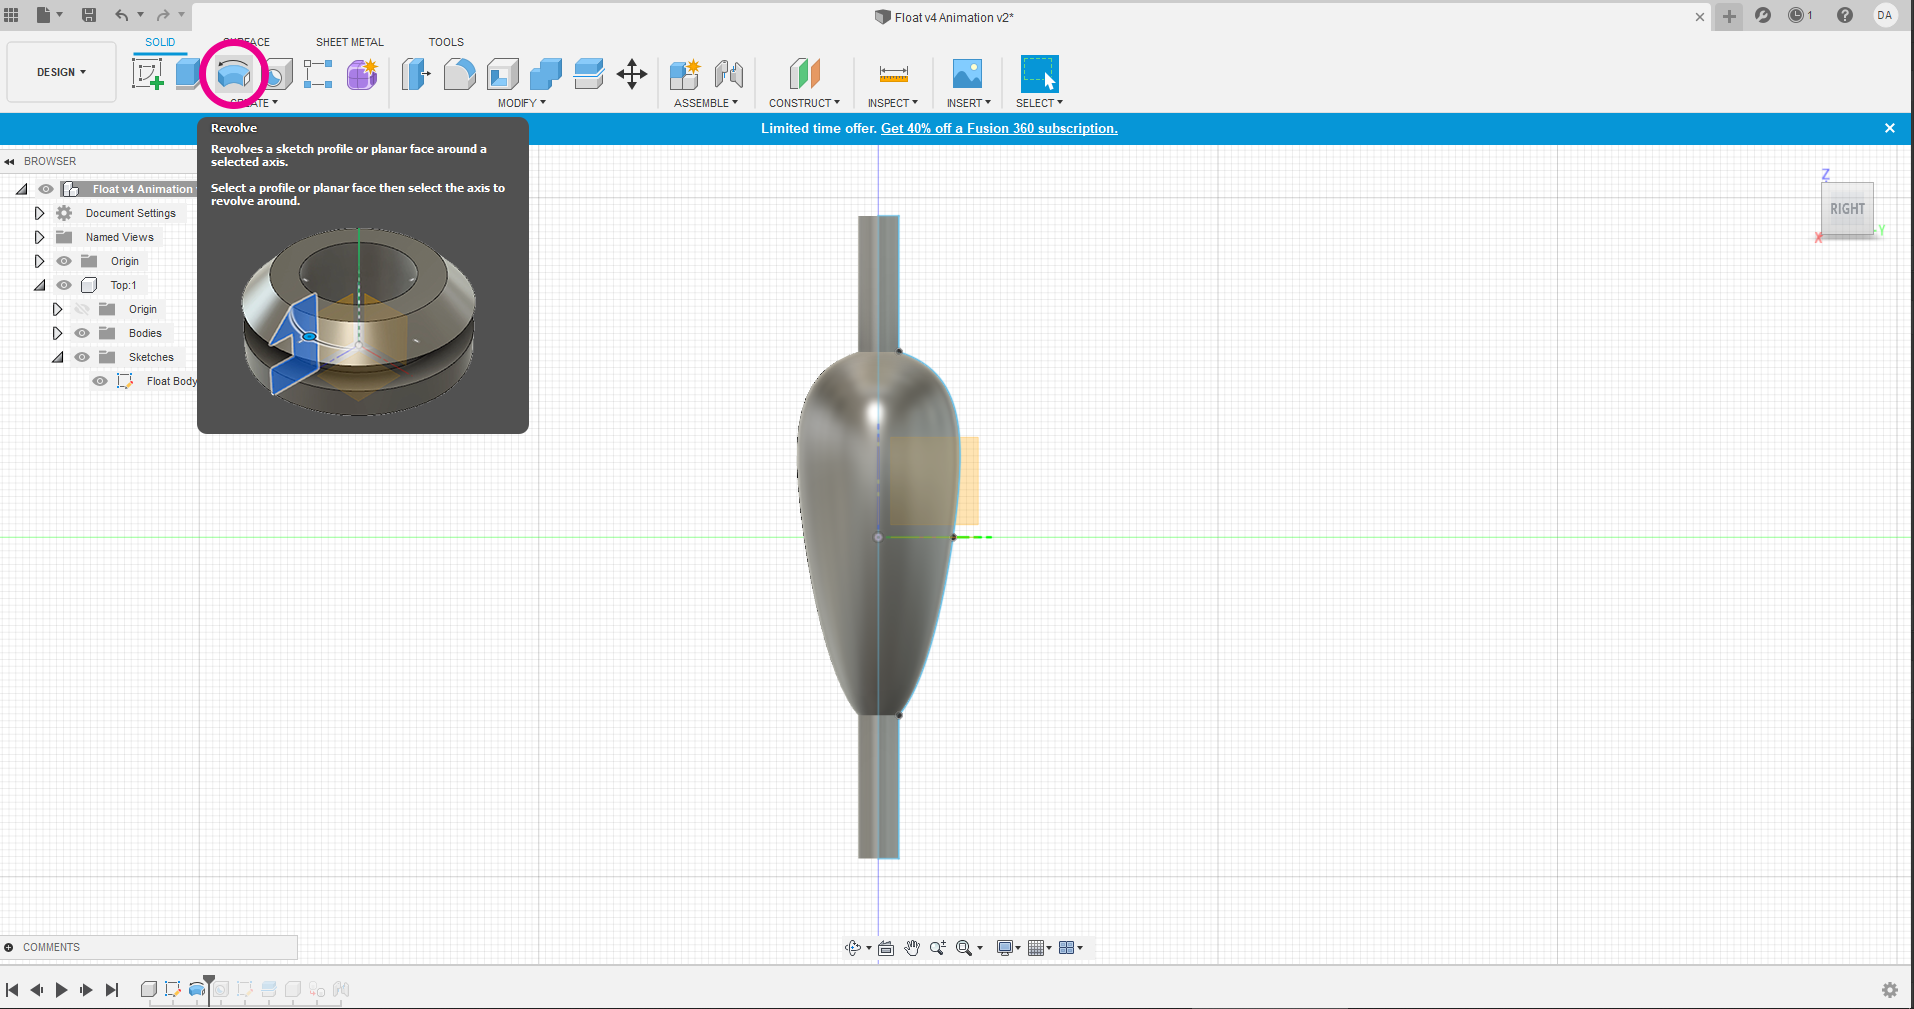Toggle visibility of Float Body sketch

pyautogui.click(x=100, y=381)
